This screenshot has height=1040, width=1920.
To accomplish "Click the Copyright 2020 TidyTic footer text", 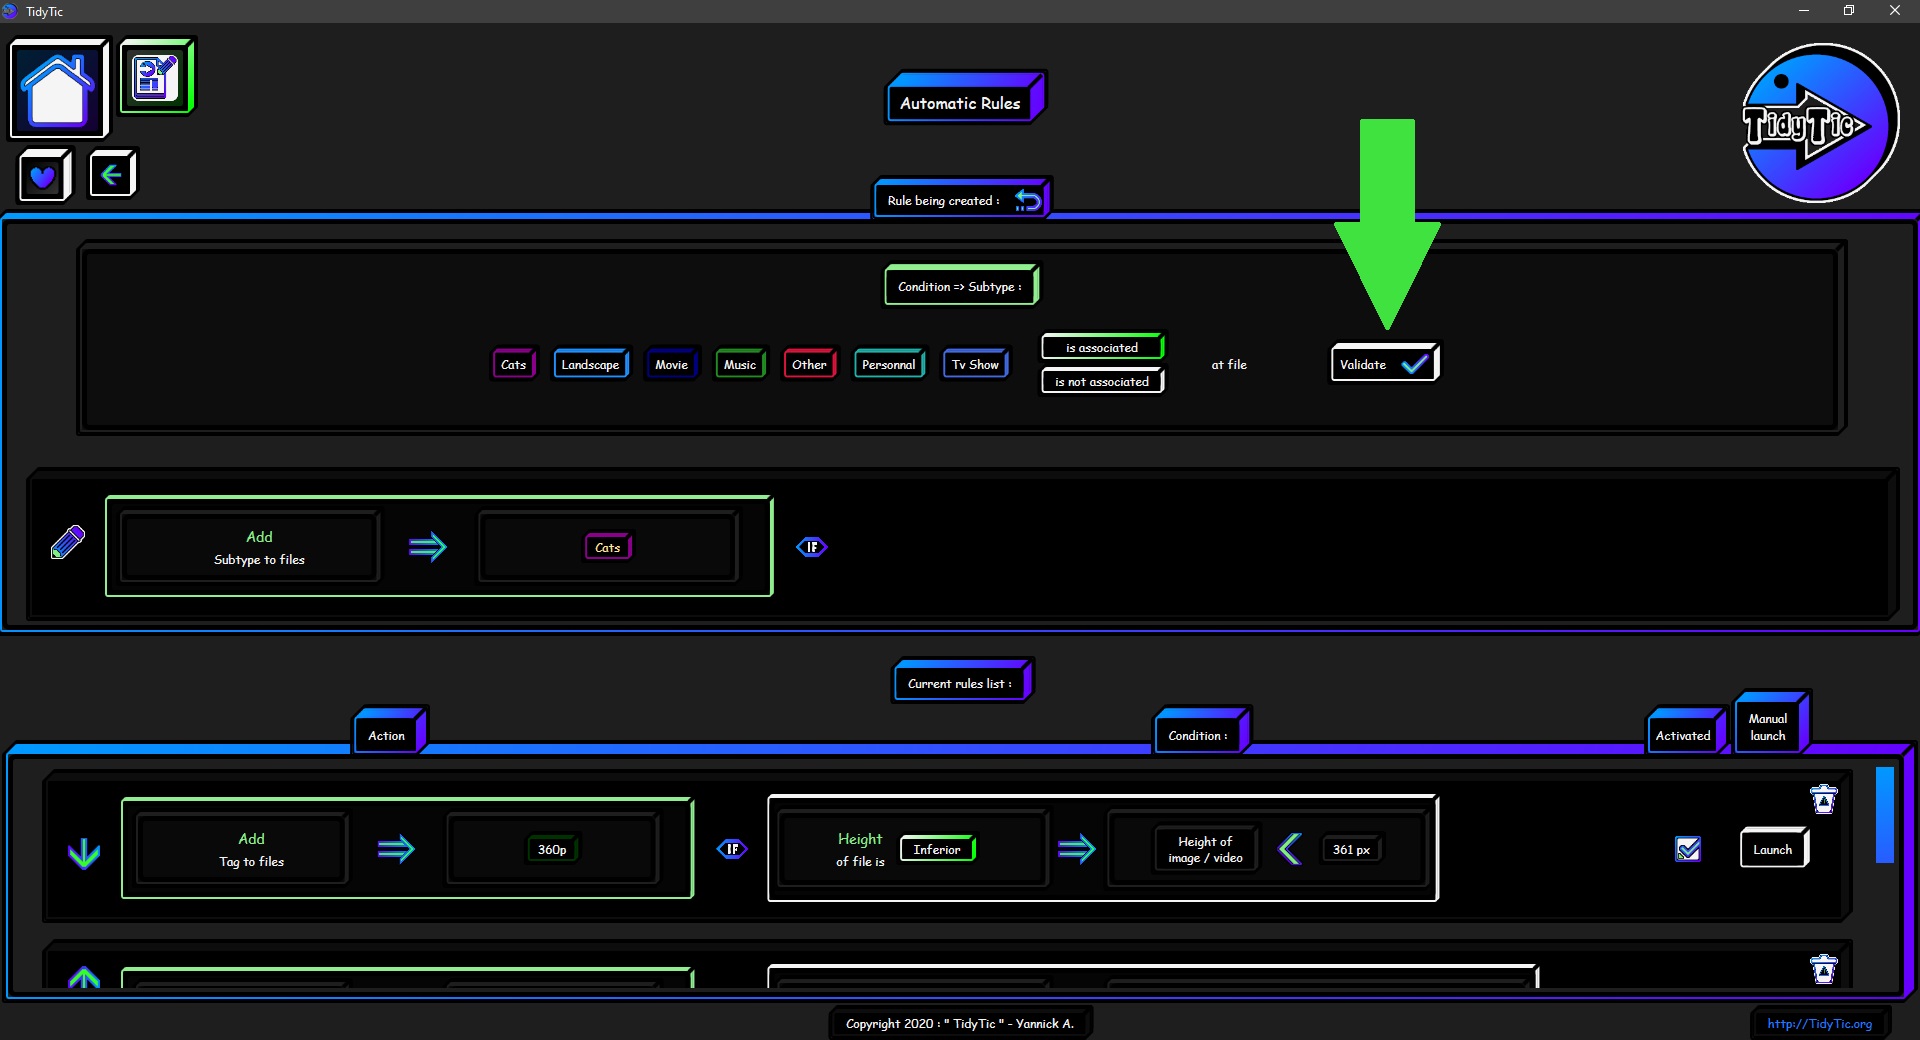I will [960, 1023].
